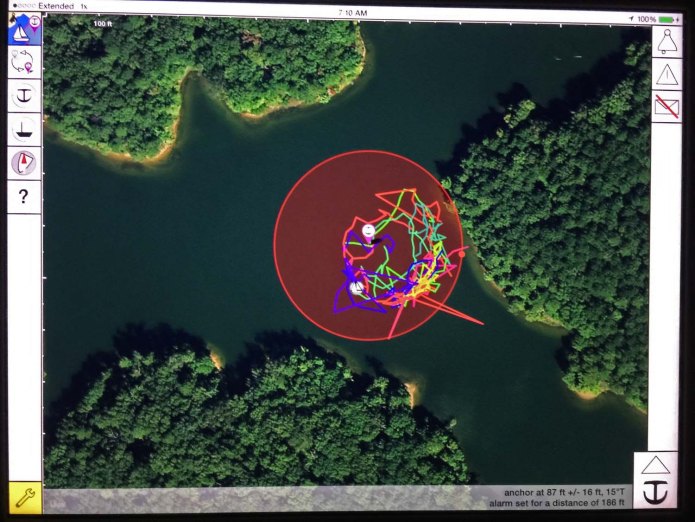The width and height of the screenshot is (695, 522).
Task: Expand the panel with the up triangle
Action: (x=656, y=465)
